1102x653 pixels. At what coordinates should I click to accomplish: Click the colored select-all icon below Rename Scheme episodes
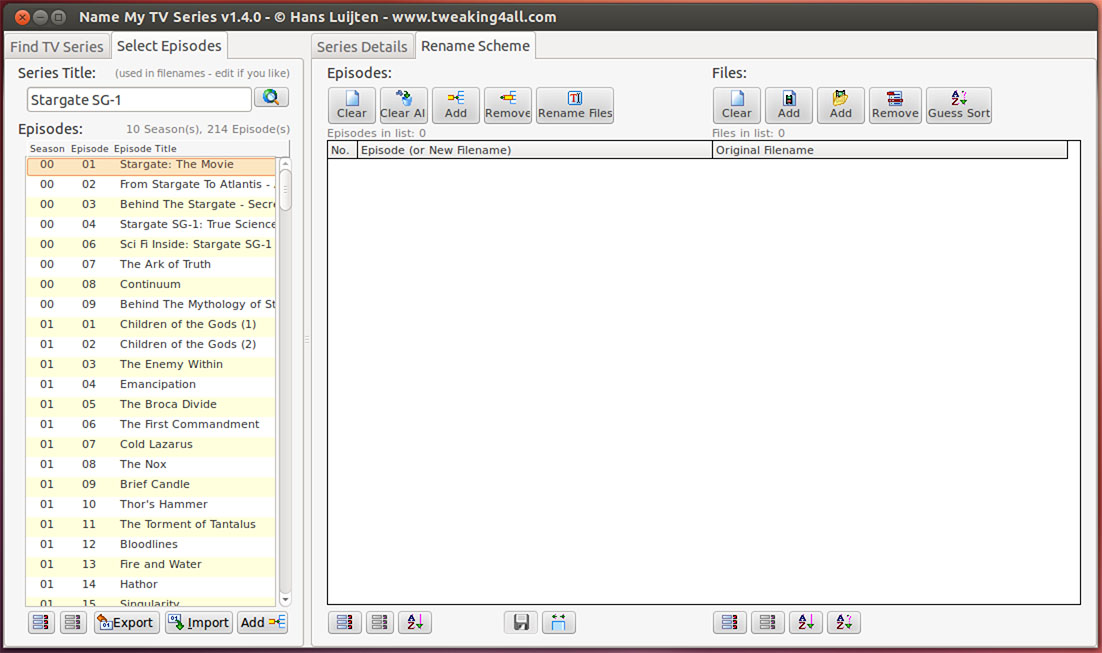click(344, 622)
